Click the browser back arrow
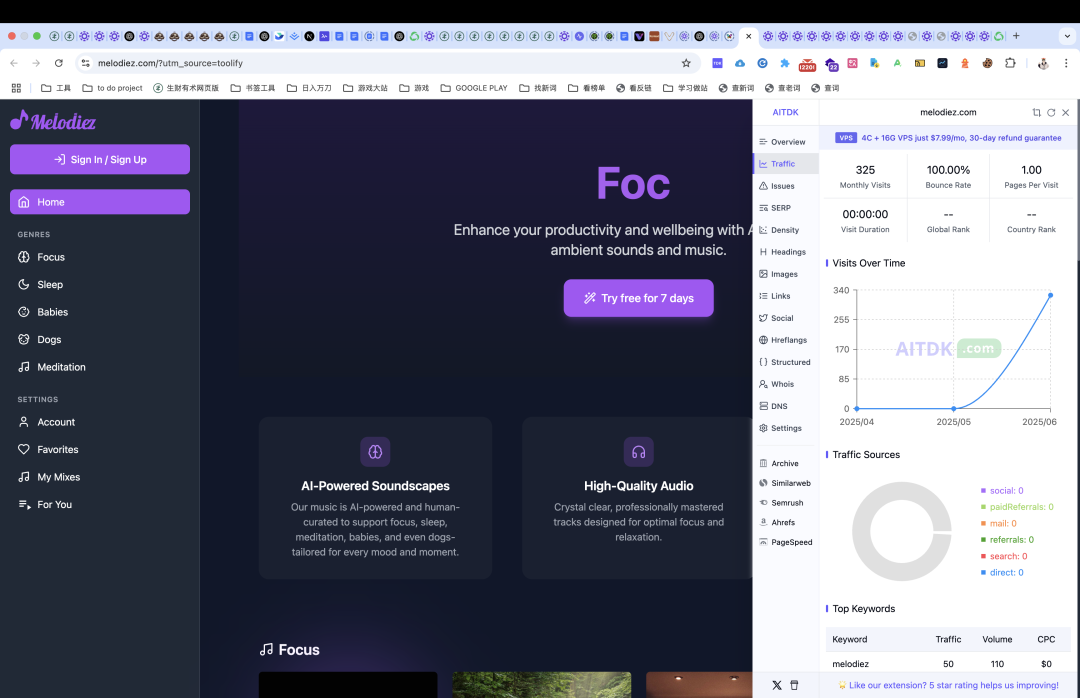This screenshot has width=1080, height=698. pyautogui.click(x=14, y=63)
